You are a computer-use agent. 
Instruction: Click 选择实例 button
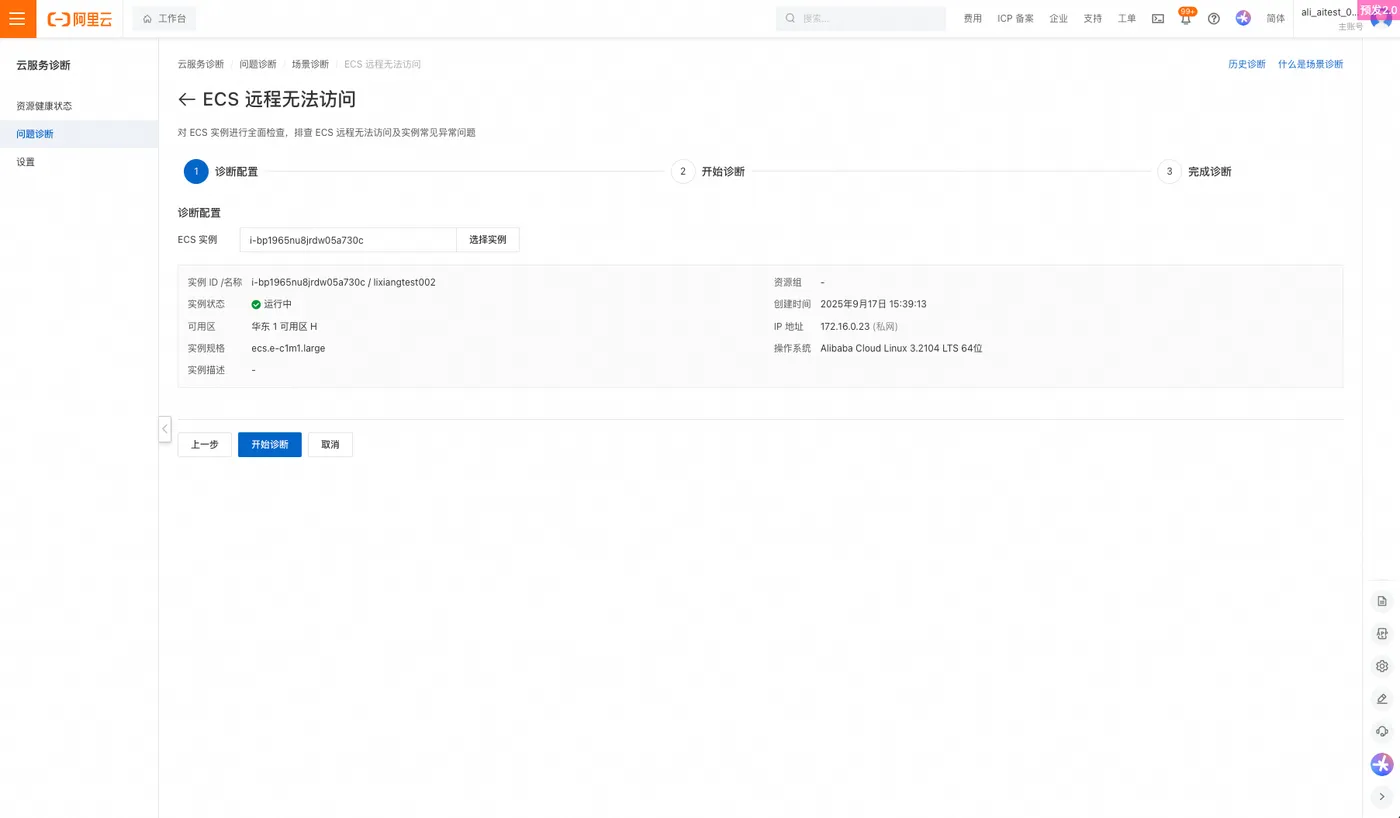click(x=488, y=240)
